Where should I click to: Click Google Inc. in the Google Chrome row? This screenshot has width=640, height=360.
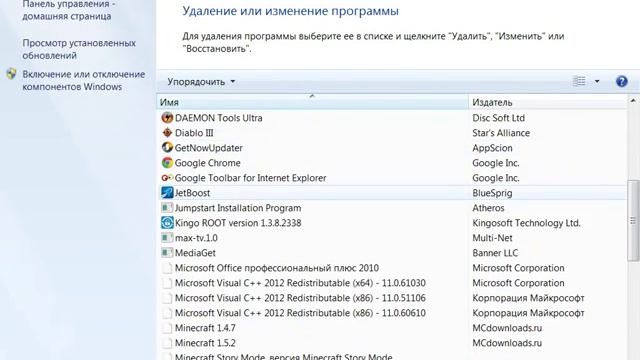[496, 163]
